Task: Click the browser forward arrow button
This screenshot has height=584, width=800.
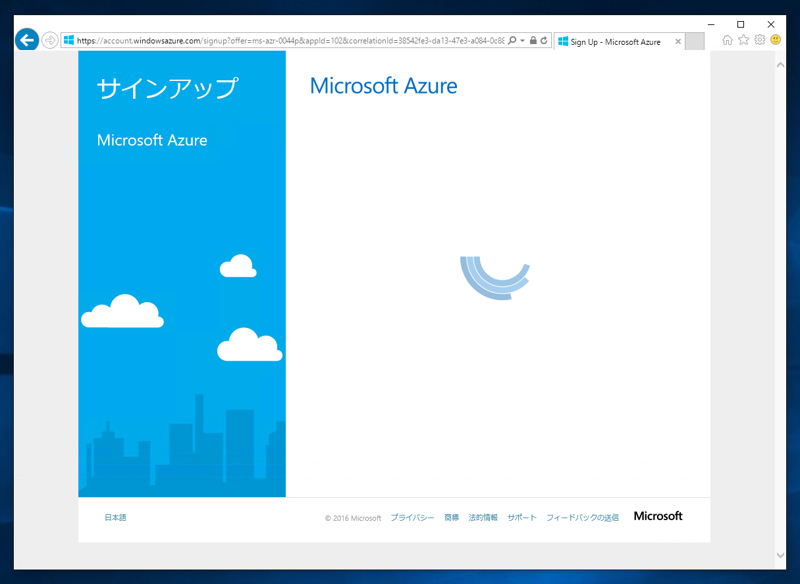Action: click(x=49, y=40)
